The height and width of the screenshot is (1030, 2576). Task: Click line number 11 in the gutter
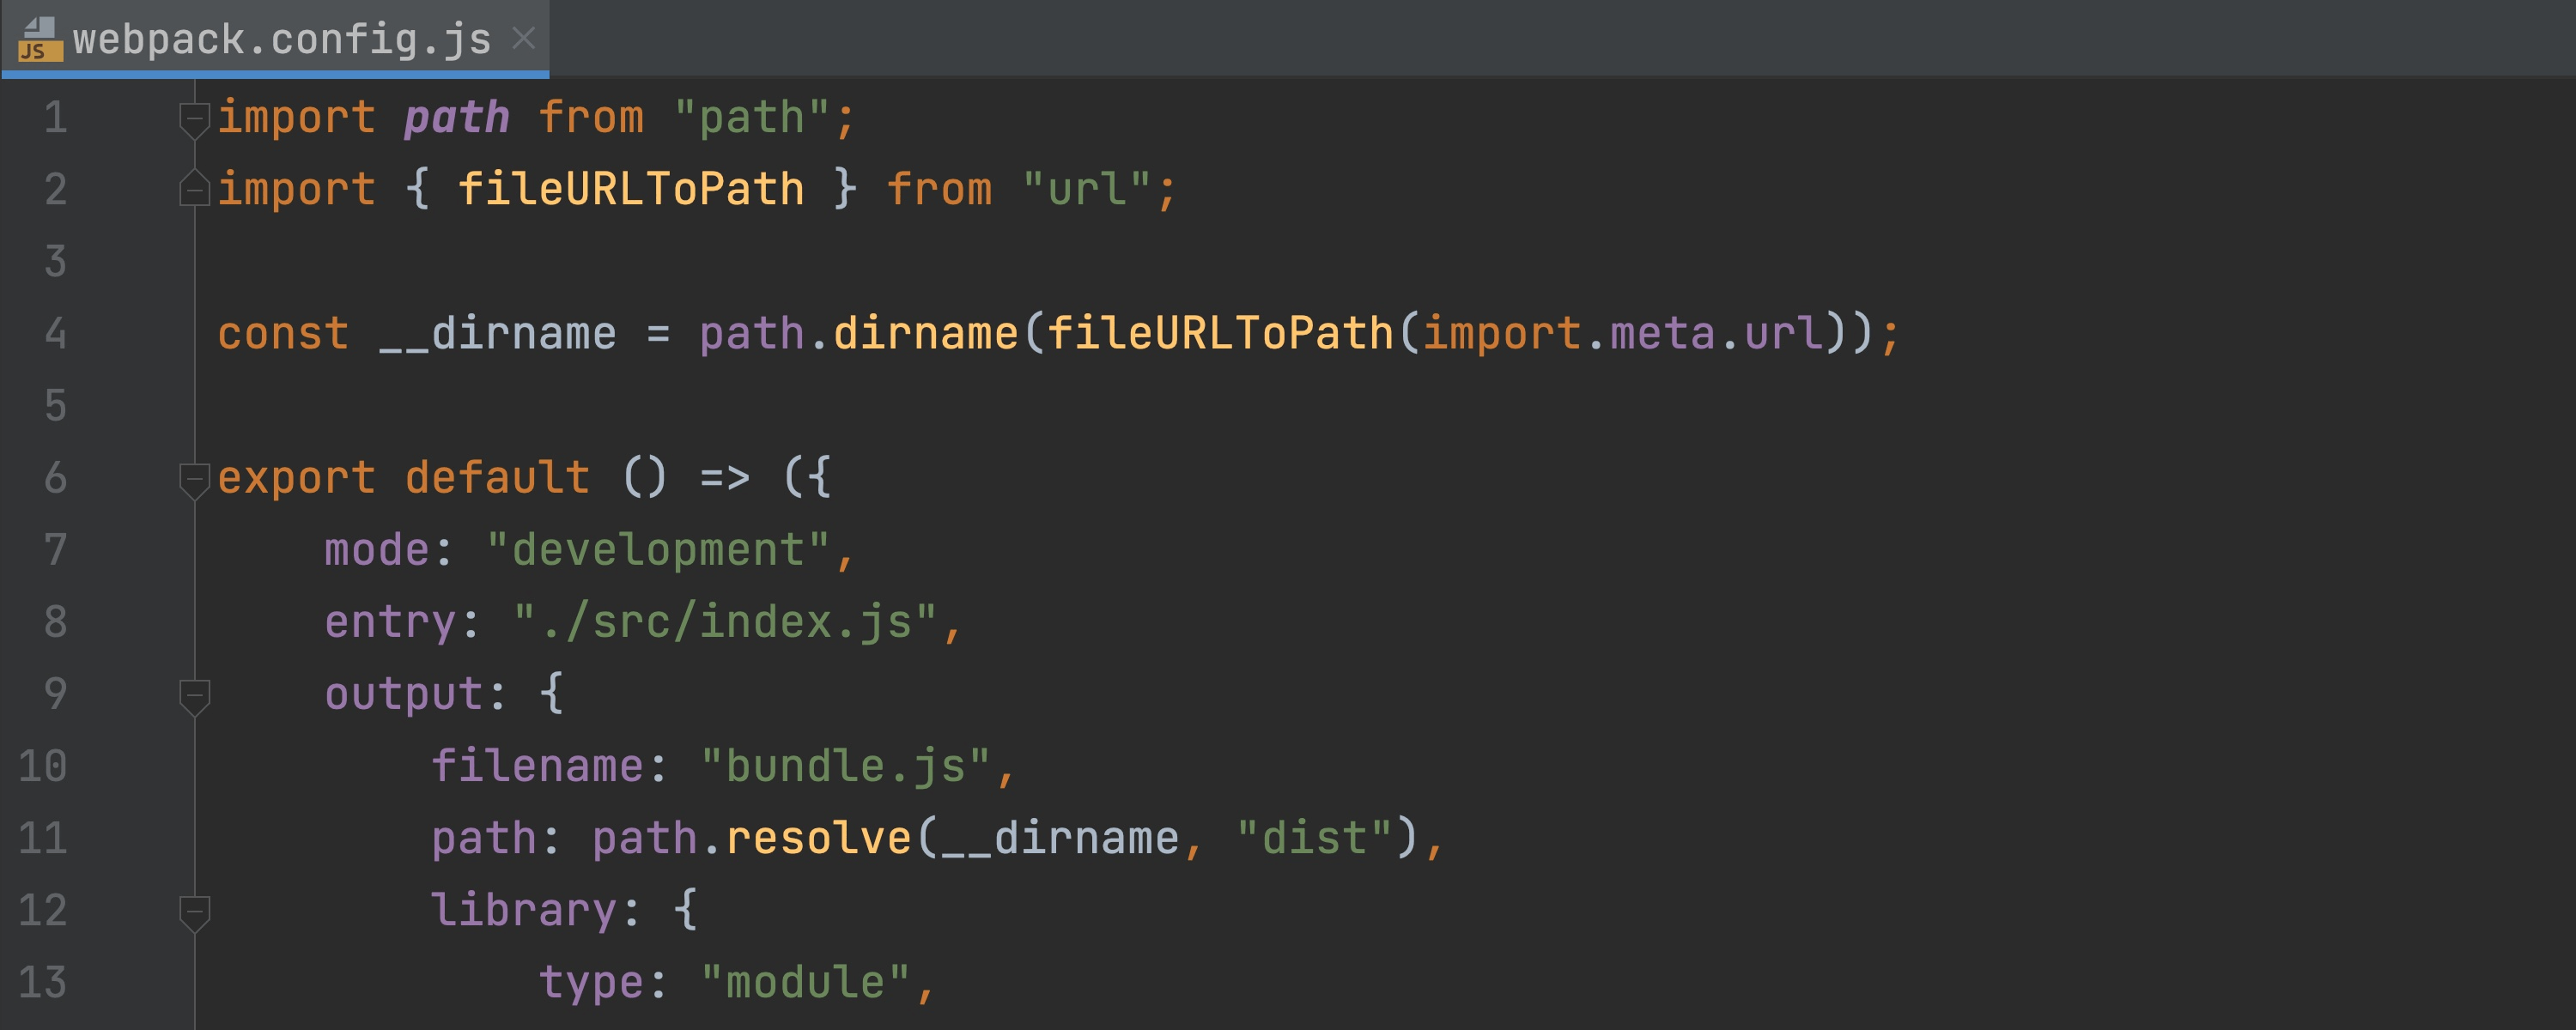click(x=43, y=838)
